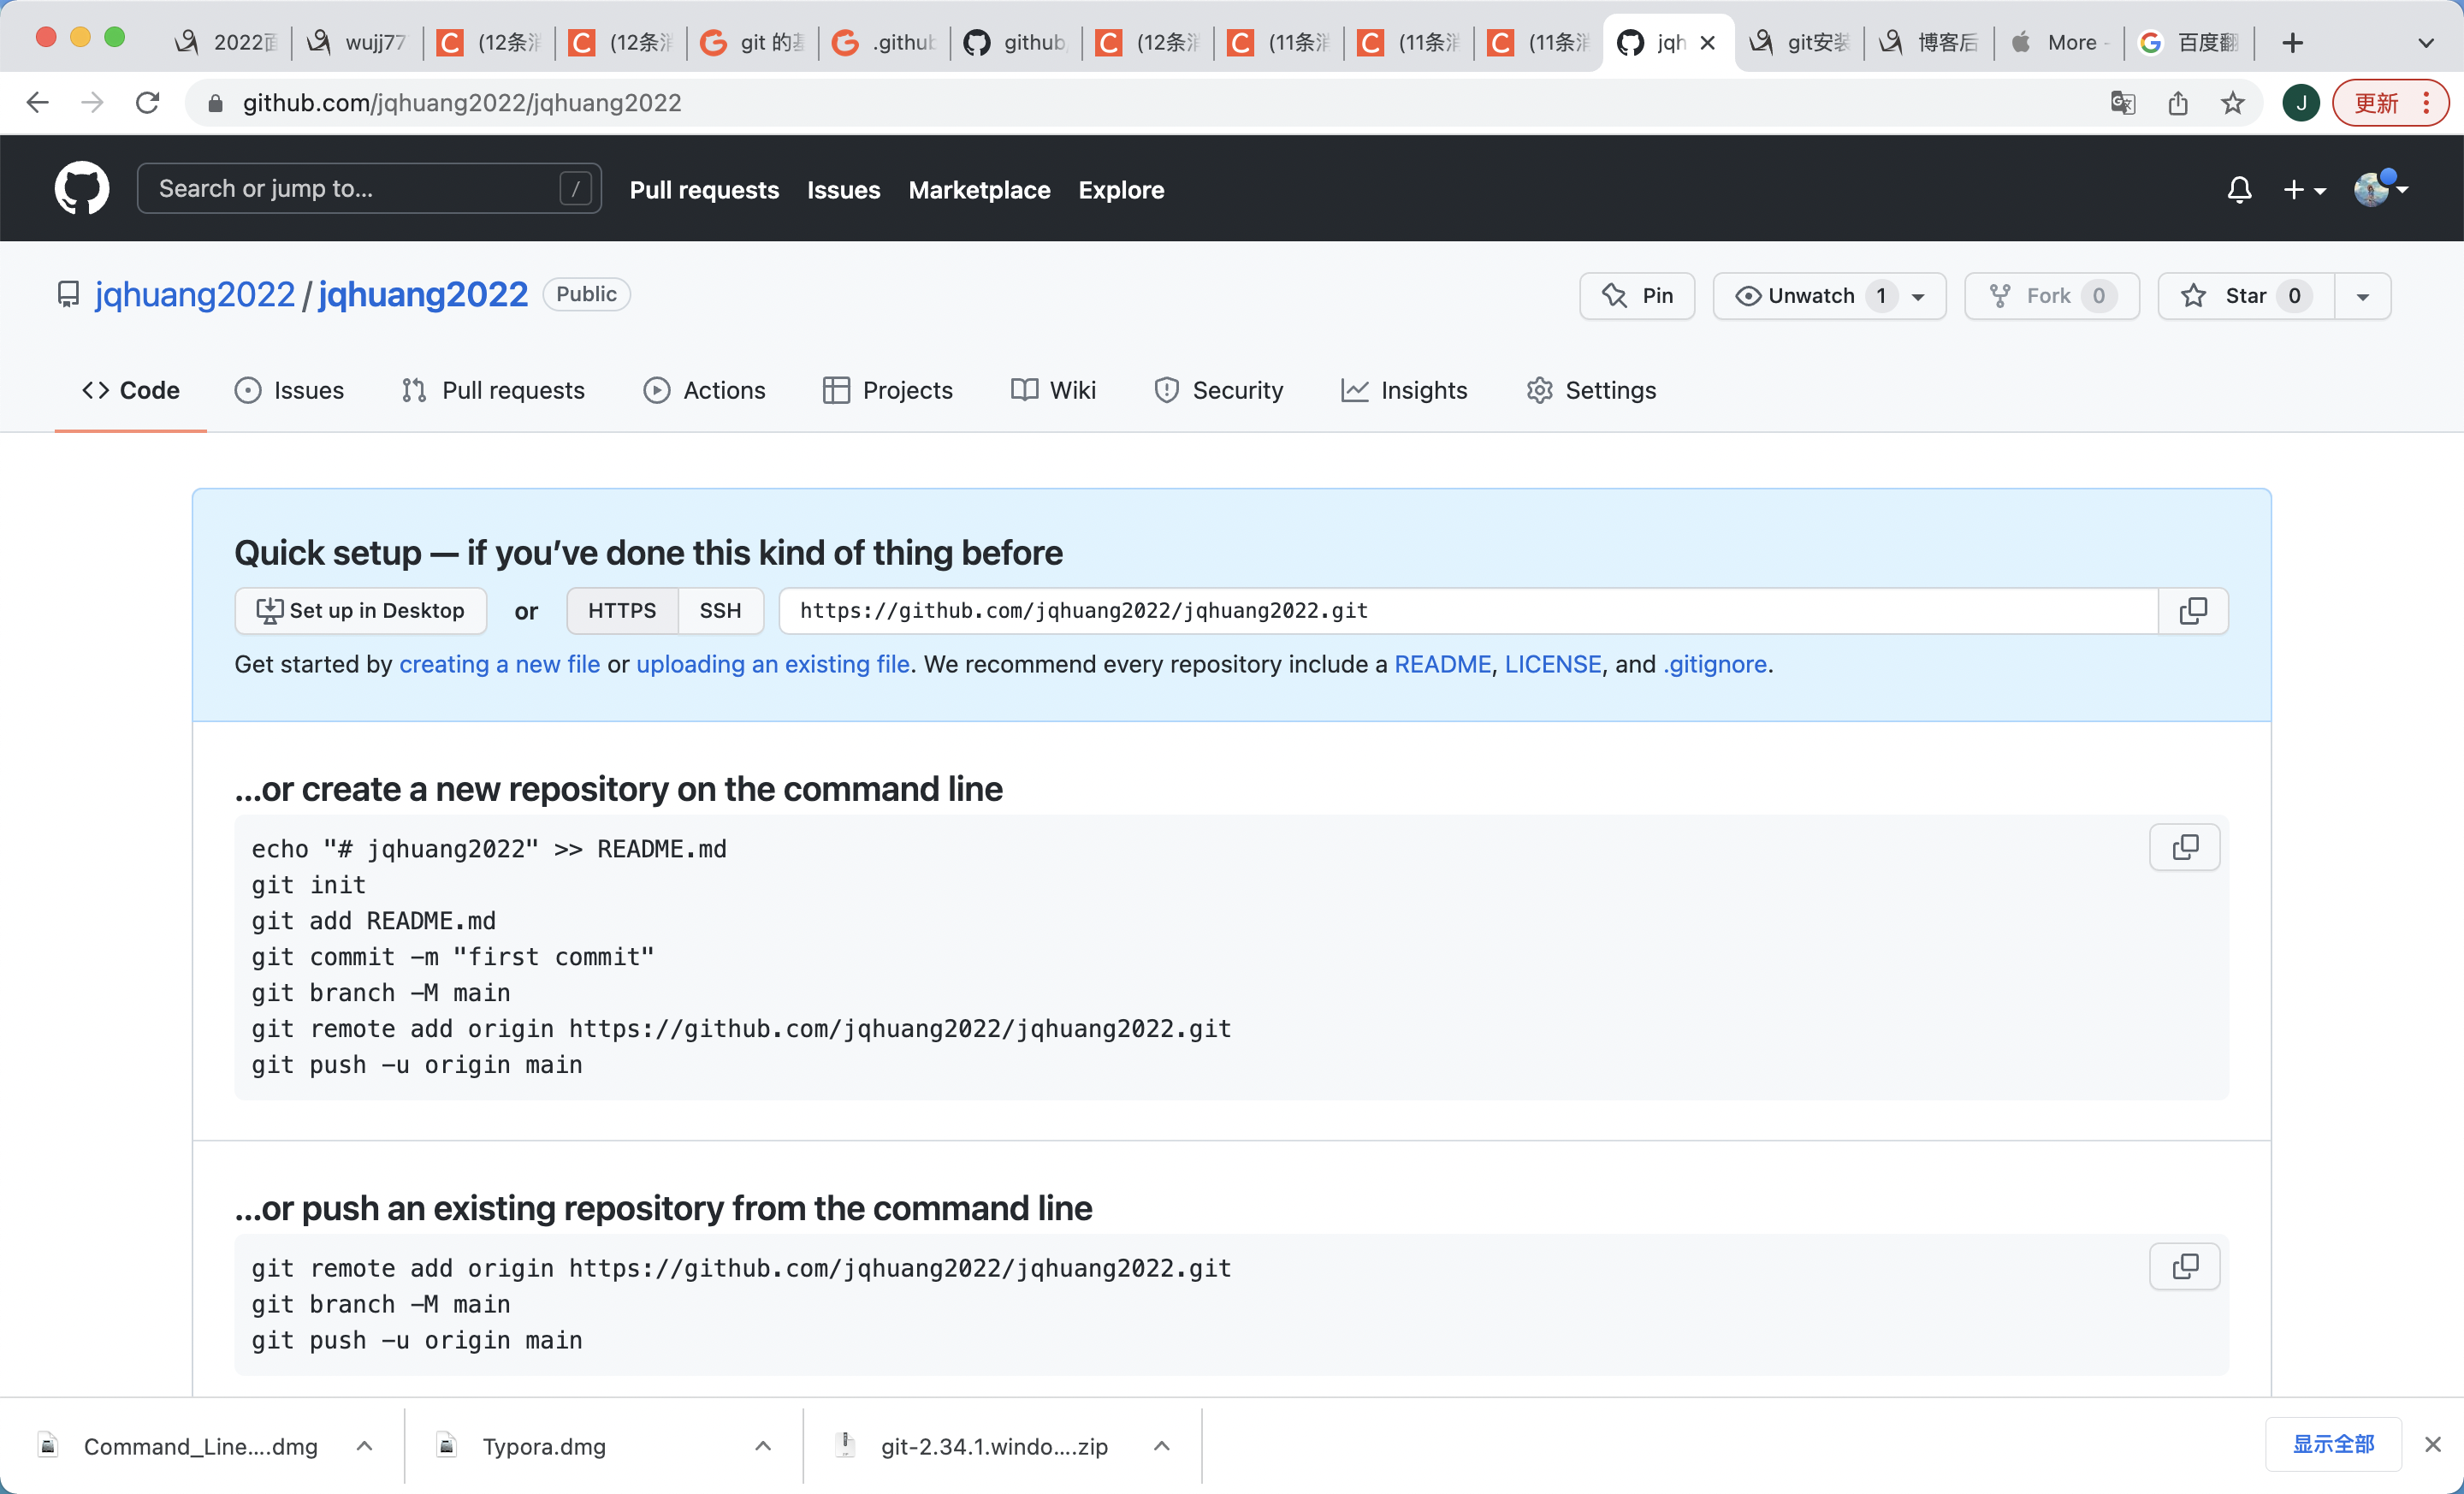Click the browser share icon
Viewport: 2464px width, 1494px height.
[x=2178, y=103]
